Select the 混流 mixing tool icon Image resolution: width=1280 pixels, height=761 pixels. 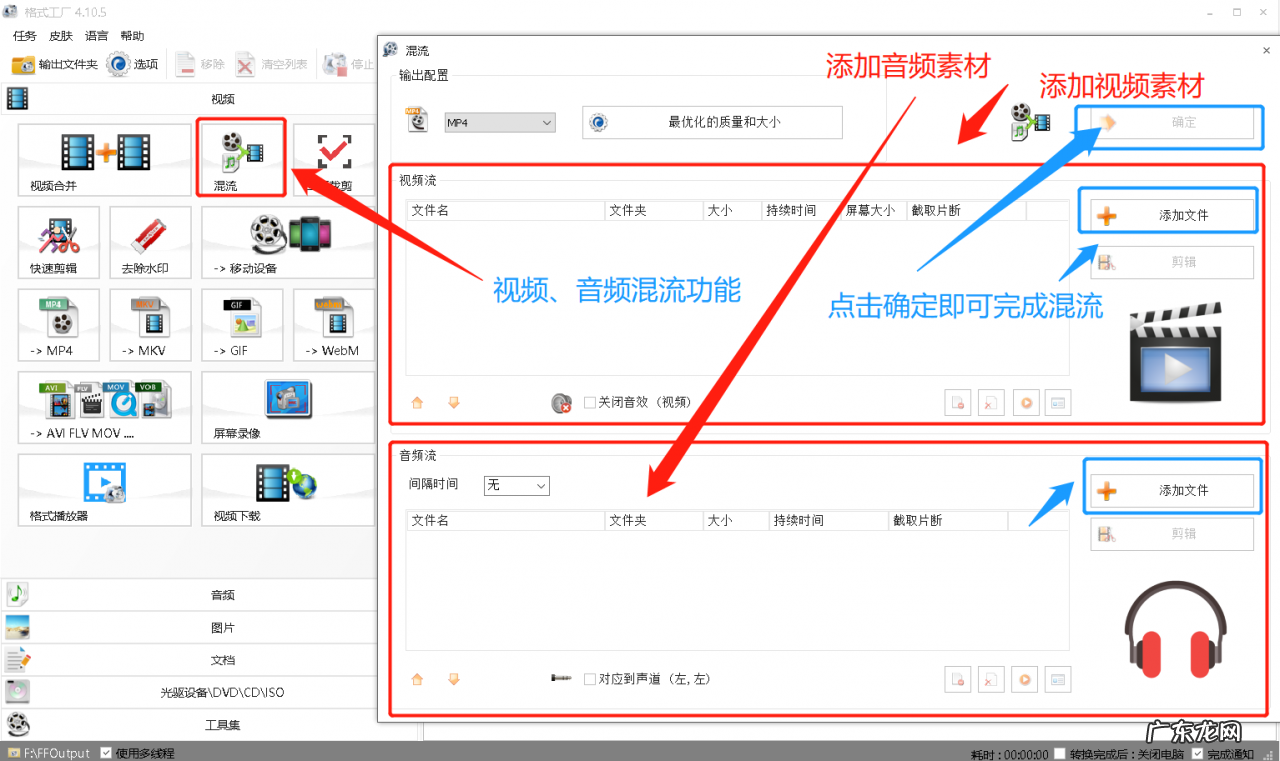[x=240, y=157]
